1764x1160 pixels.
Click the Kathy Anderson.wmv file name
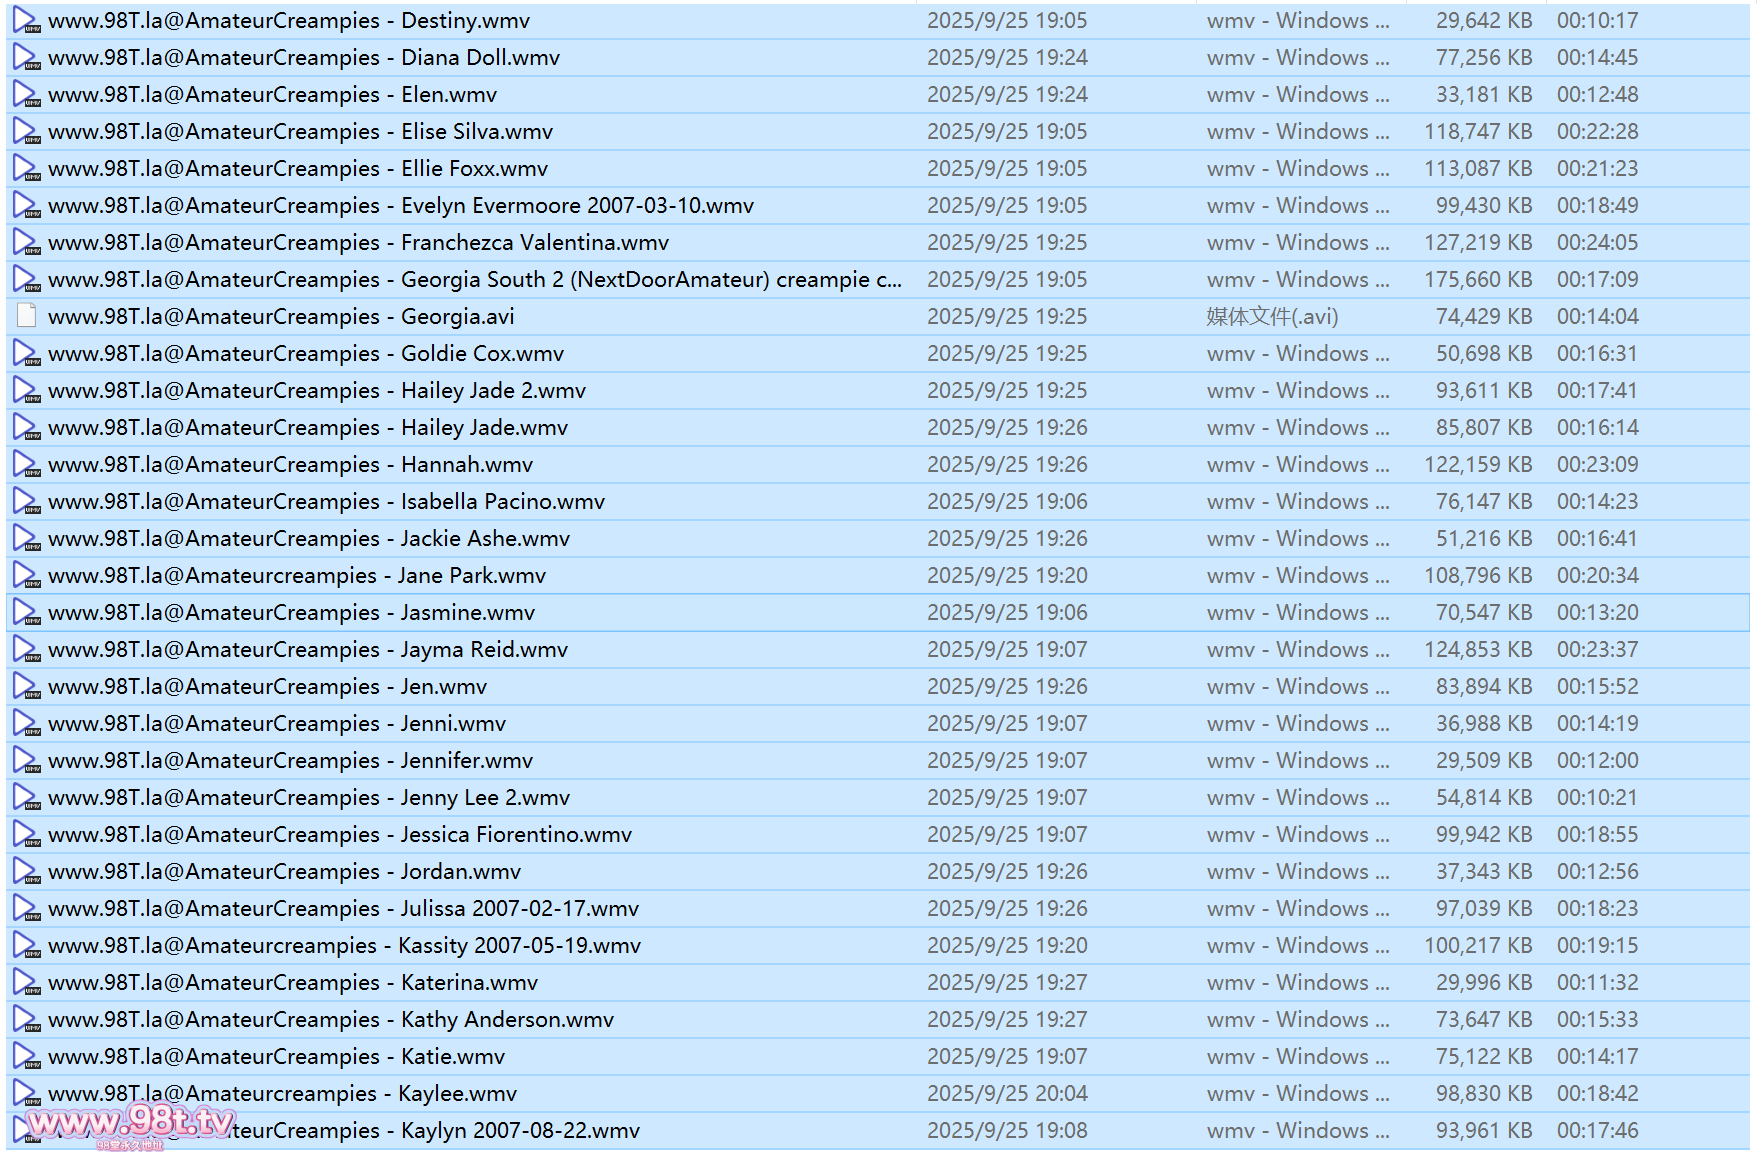click(x=330, y=1020)
